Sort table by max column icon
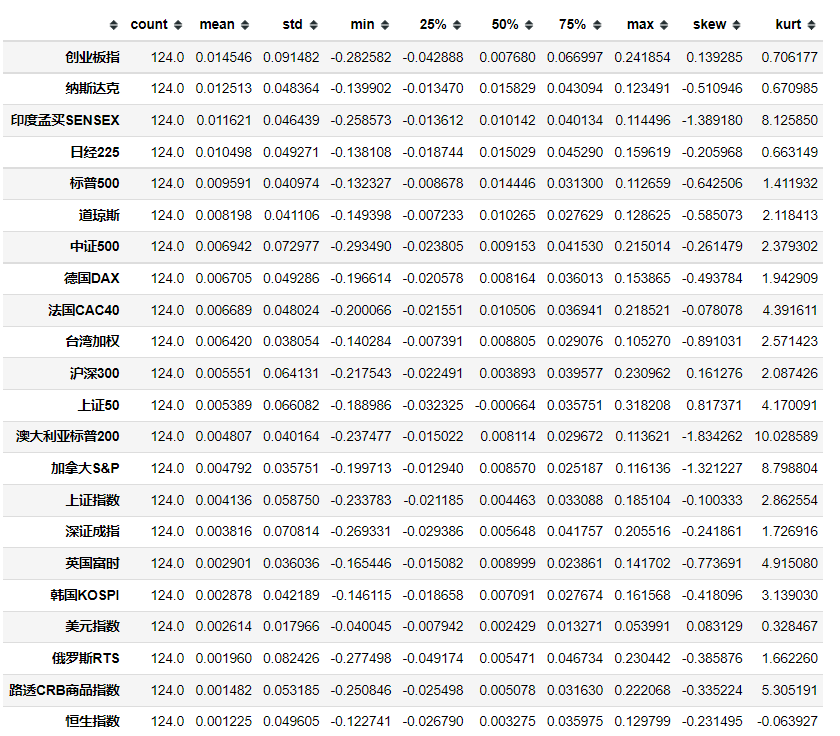 664,25
